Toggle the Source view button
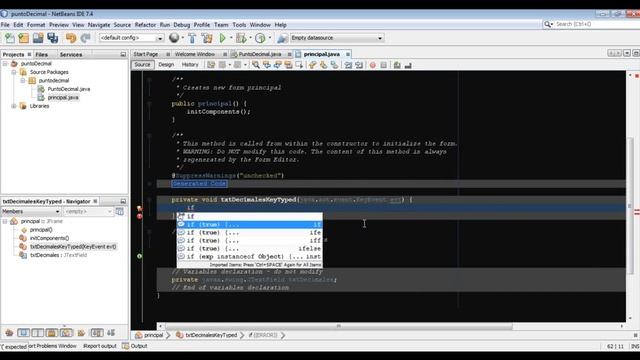This screenshot has width=640, height=360. tap(142, 64)
